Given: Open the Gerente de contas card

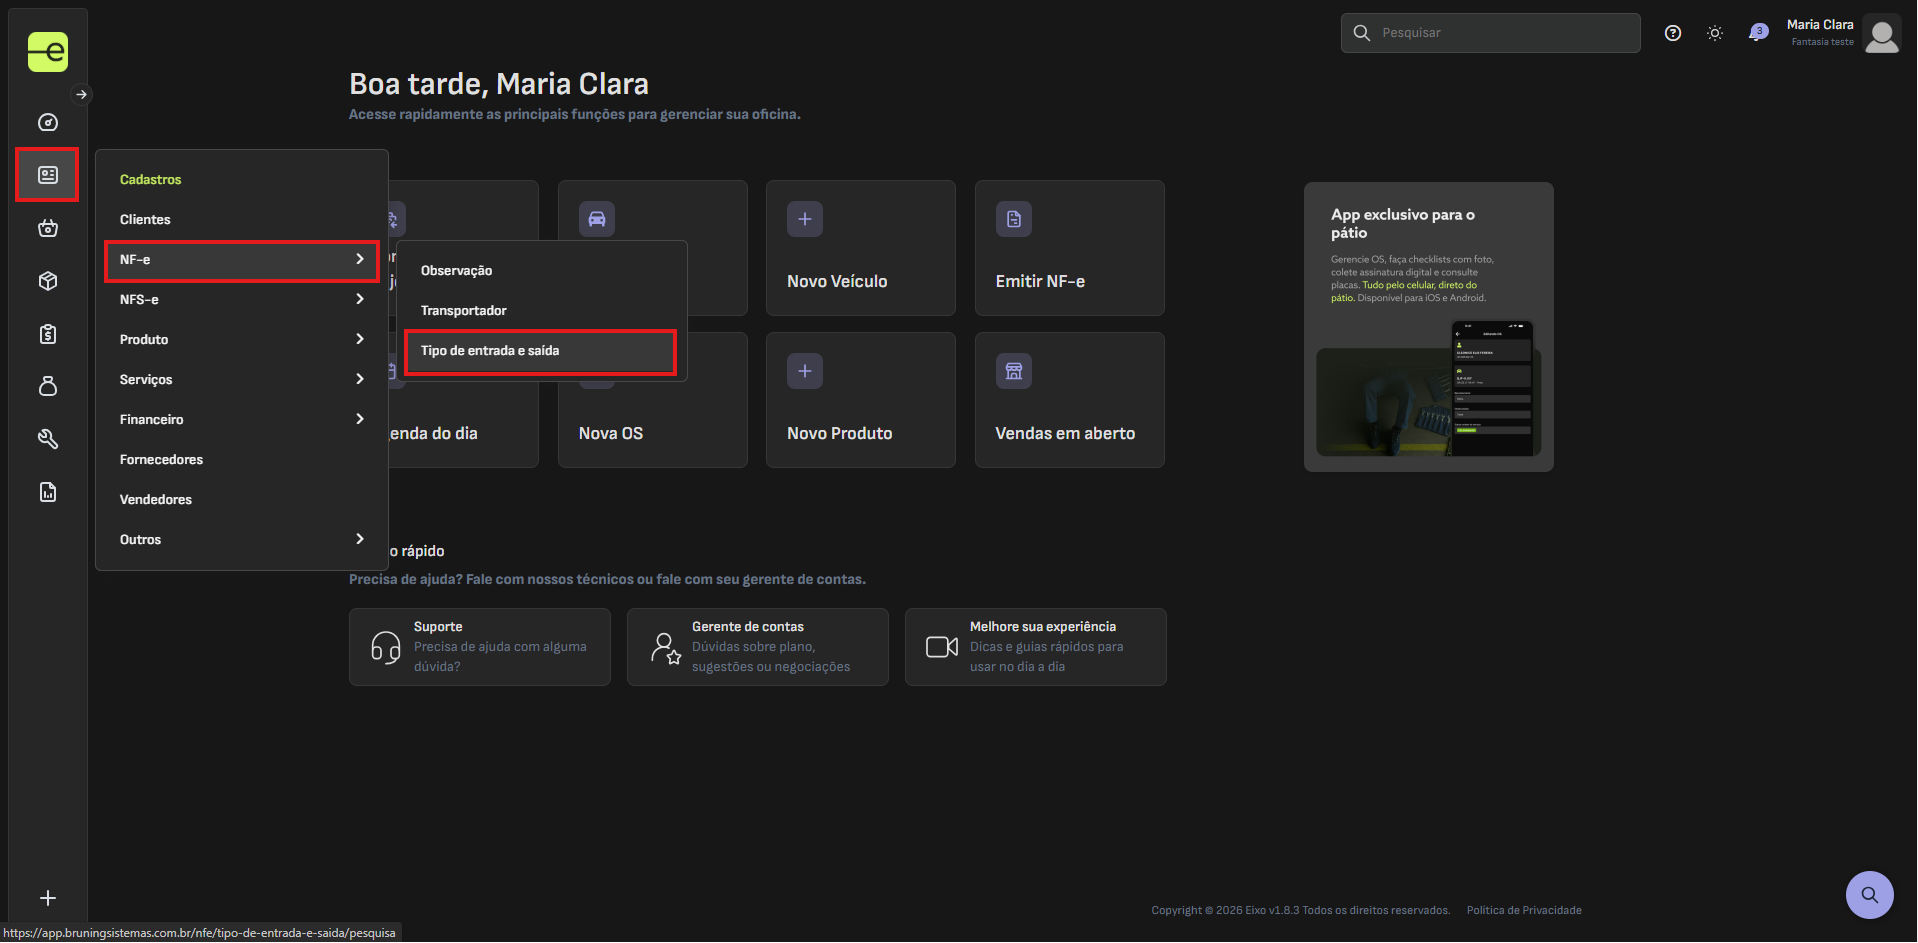Looking at the screenshot, I should [x=758, y=647].
